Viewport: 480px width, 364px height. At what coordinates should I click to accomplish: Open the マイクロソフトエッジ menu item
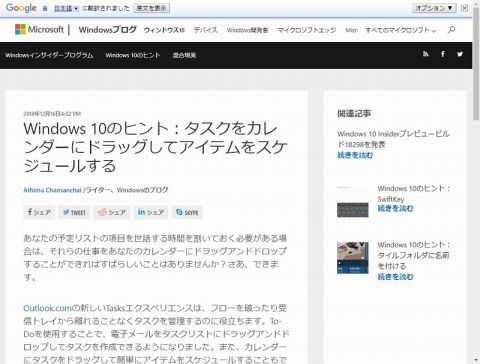coord(307,30)
